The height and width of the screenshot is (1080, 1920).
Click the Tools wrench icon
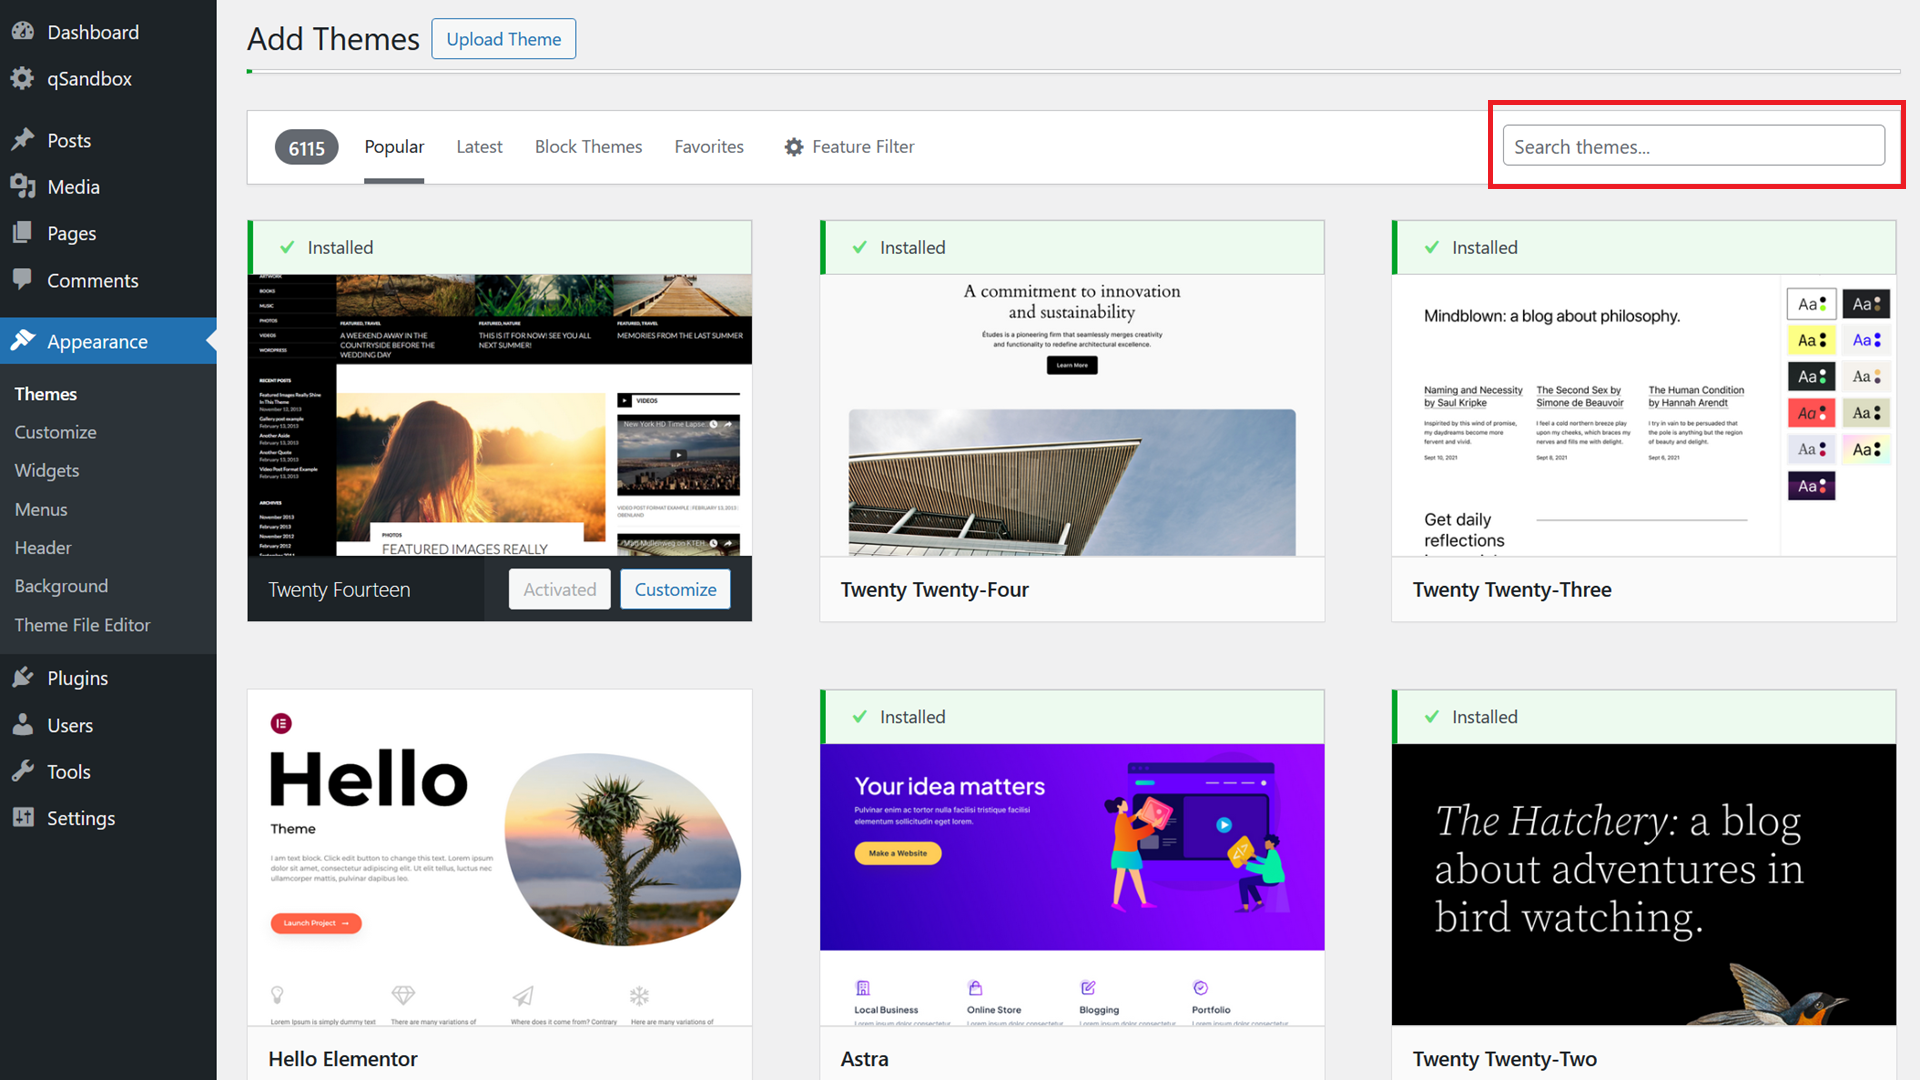pyautogui.click(x=23, y=771)
